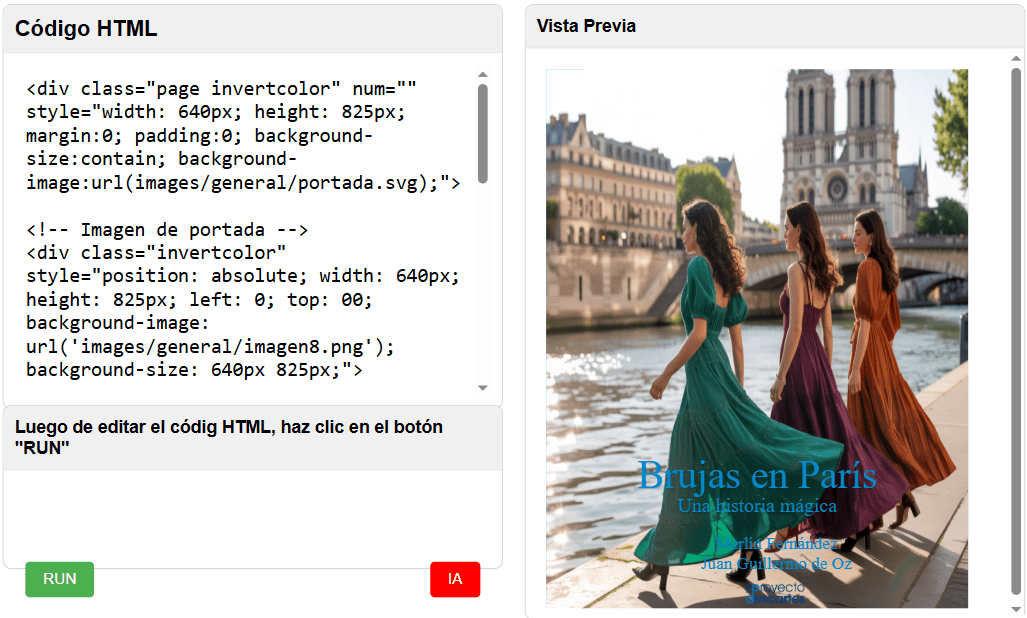Click the green RUN button

(x=60, y=579)
